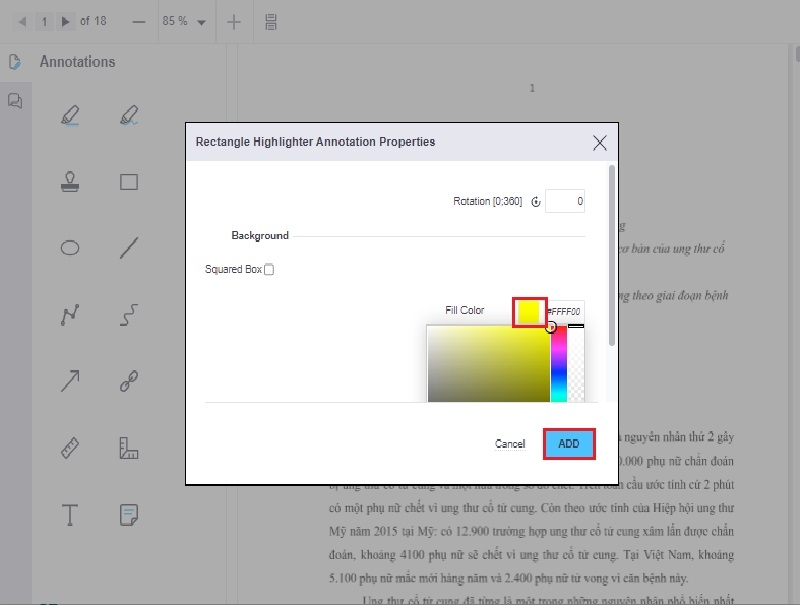Click the "of 18" page count
Screen dimensions: 800x605
[x=93, y=21]
